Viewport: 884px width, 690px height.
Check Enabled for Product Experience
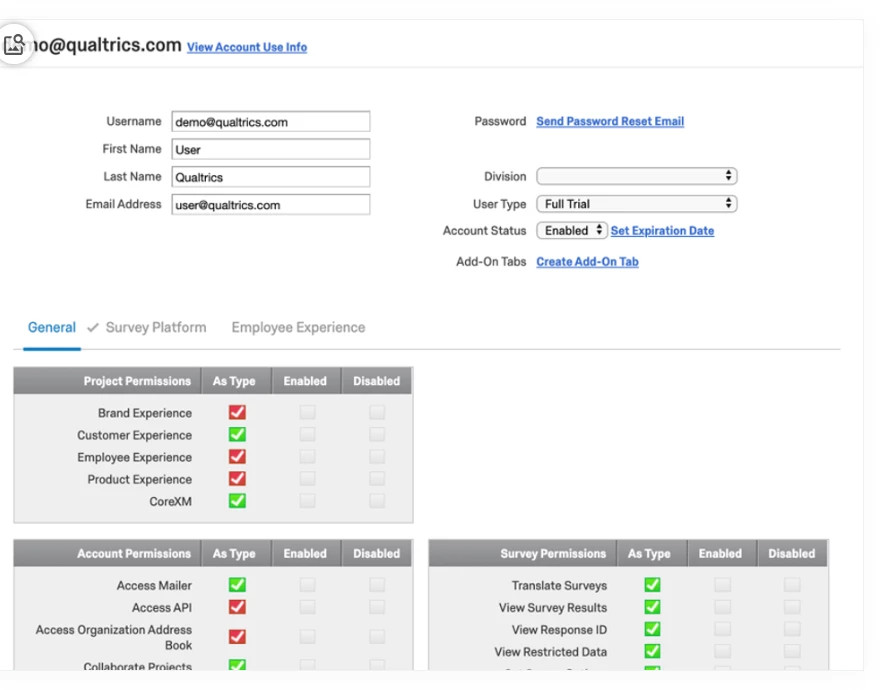tap(307, 479)
